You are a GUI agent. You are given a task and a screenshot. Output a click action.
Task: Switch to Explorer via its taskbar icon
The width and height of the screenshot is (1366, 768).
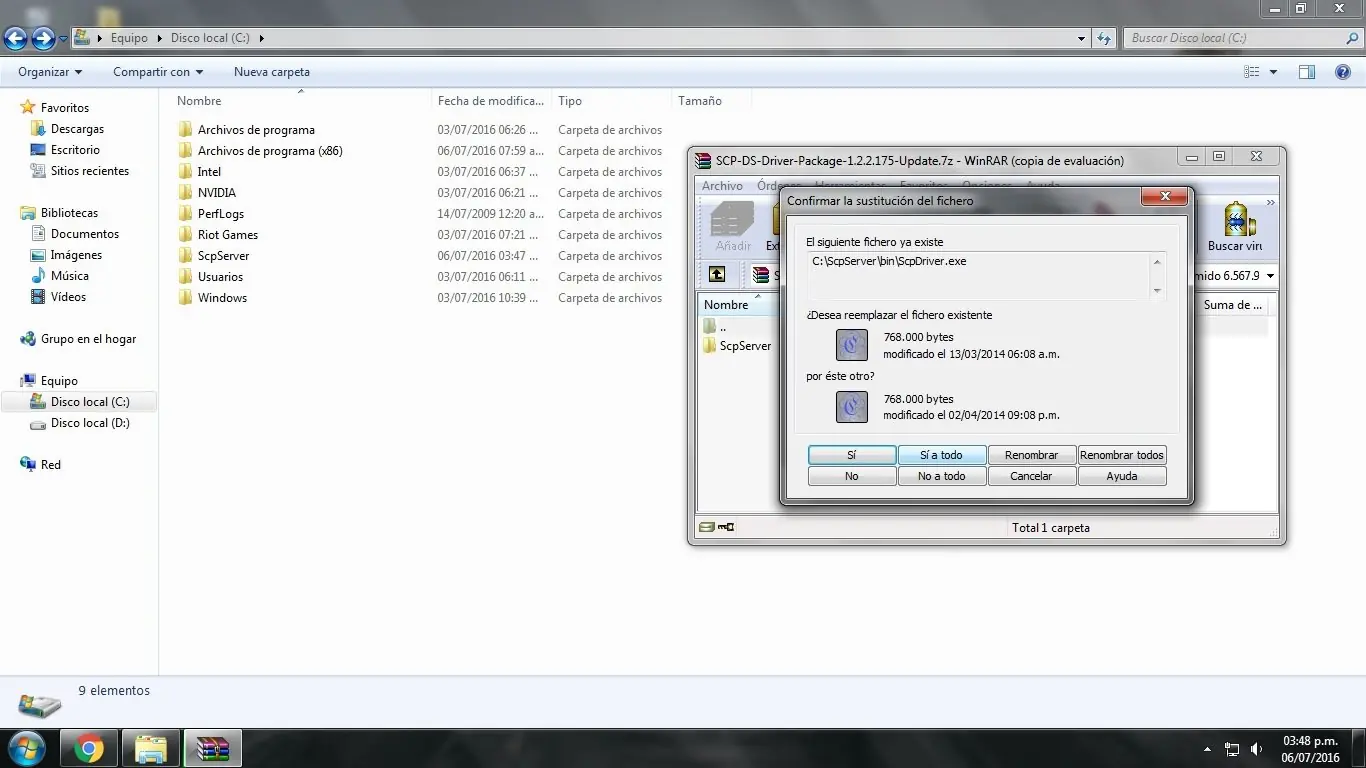click(151, 749)
